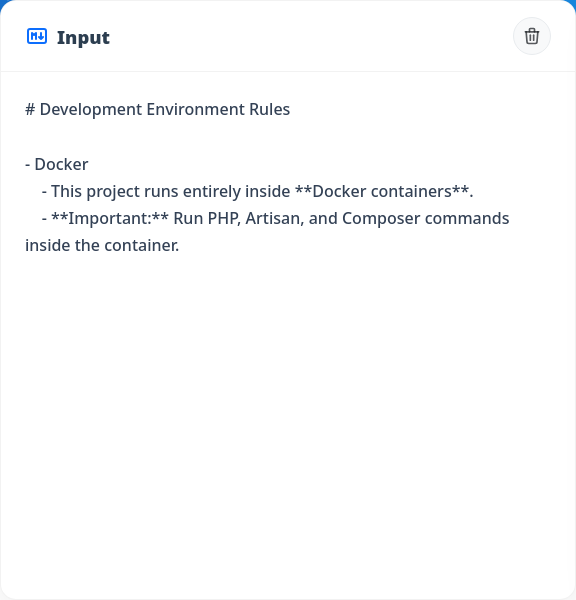Click the '# Development Environment Rules' line
The height and width of the screenshot is (600, 576).
click(x=157, y=109)
